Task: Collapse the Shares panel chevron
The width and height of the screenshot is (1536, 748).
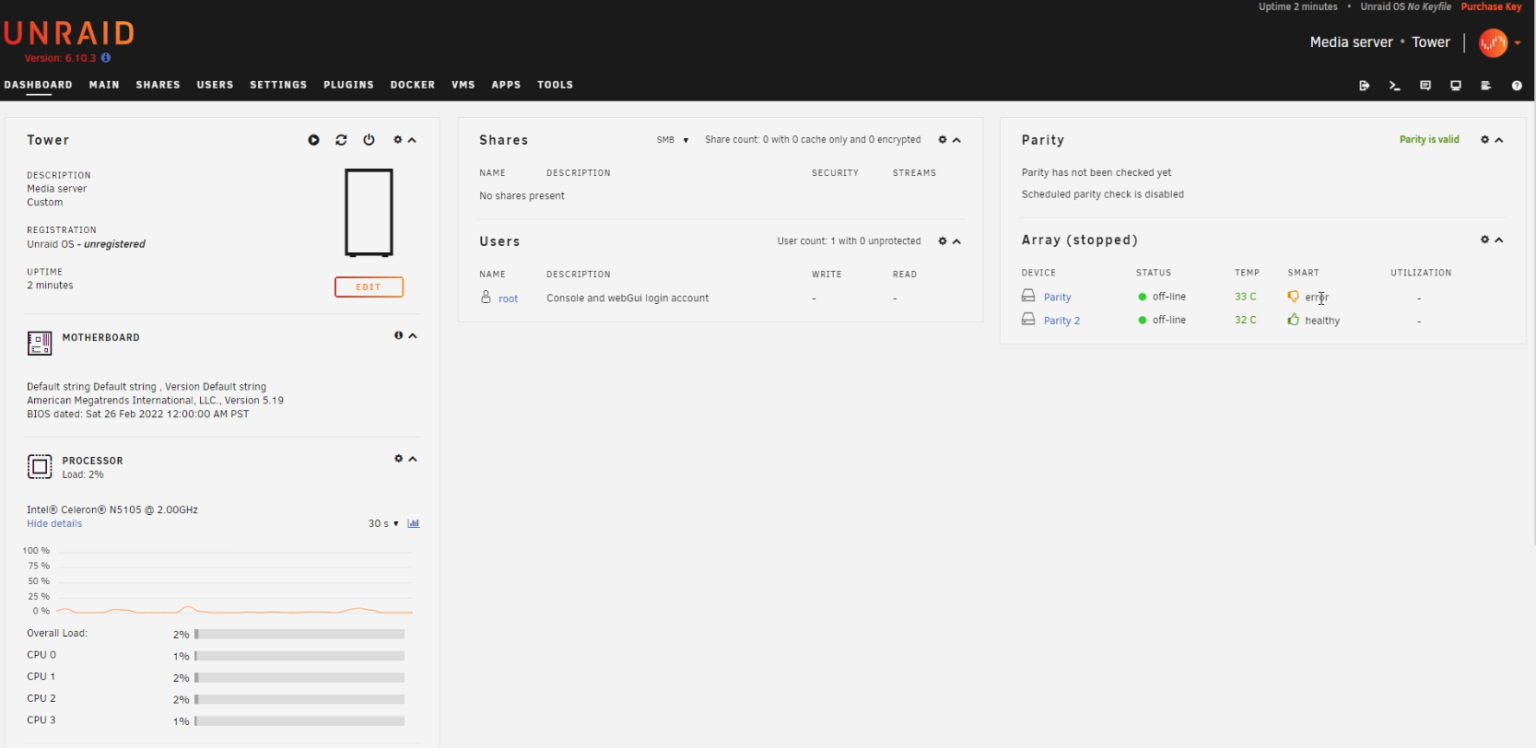Action: tap(956, 140)
